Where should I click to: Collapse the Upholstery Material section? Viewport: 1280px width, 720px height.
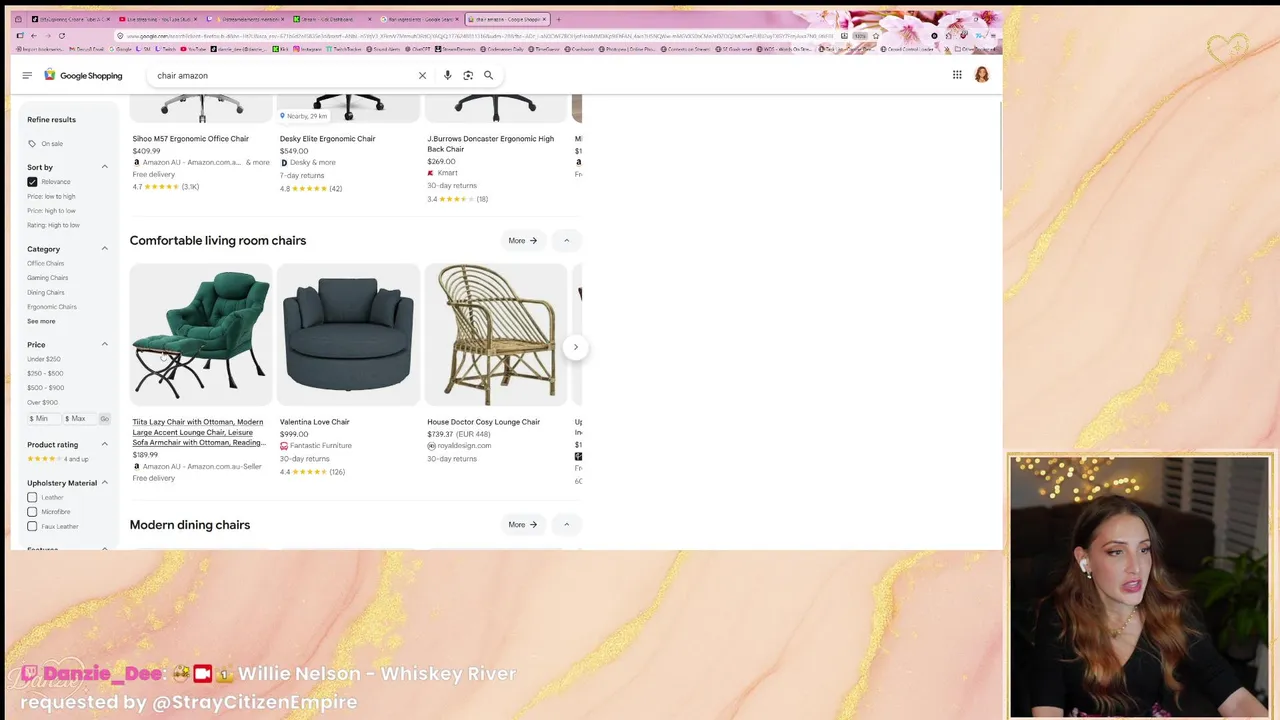coord(104,483)
